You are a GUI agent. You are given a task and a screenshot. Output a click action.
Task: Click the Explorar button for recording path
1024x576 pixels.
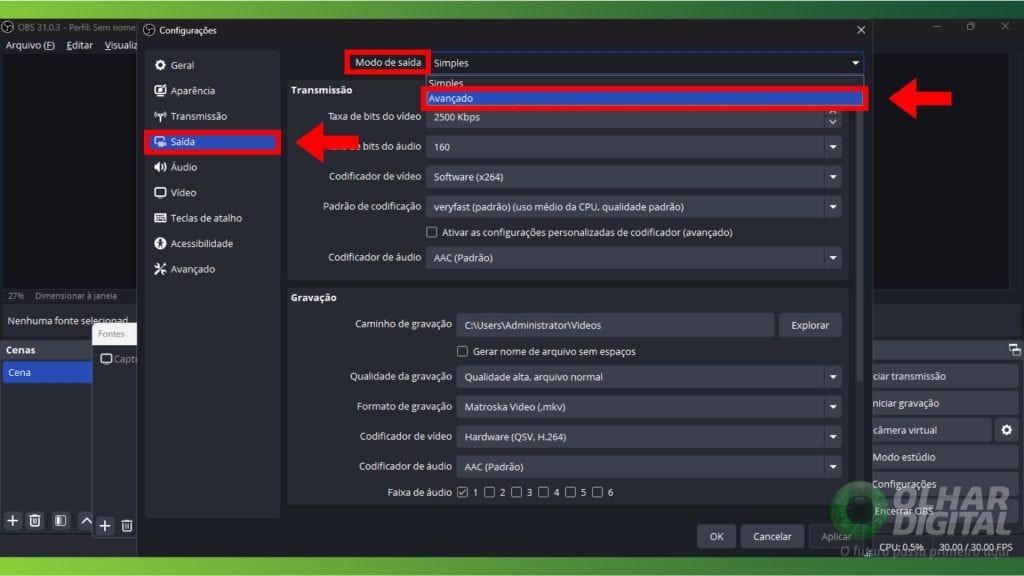click(x=809, y=325)
